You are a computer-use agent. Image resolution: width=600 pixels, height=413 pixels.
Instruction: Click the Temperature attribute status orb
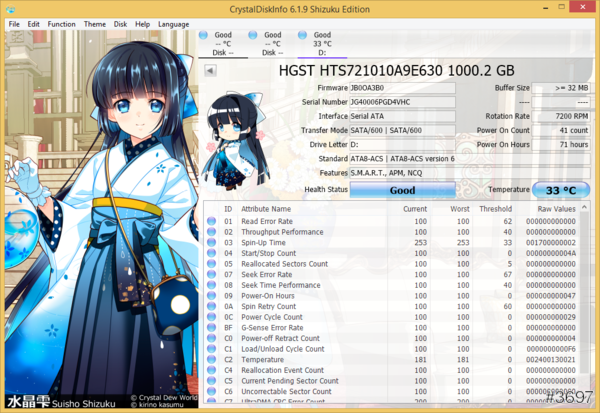tap(211, 359)
